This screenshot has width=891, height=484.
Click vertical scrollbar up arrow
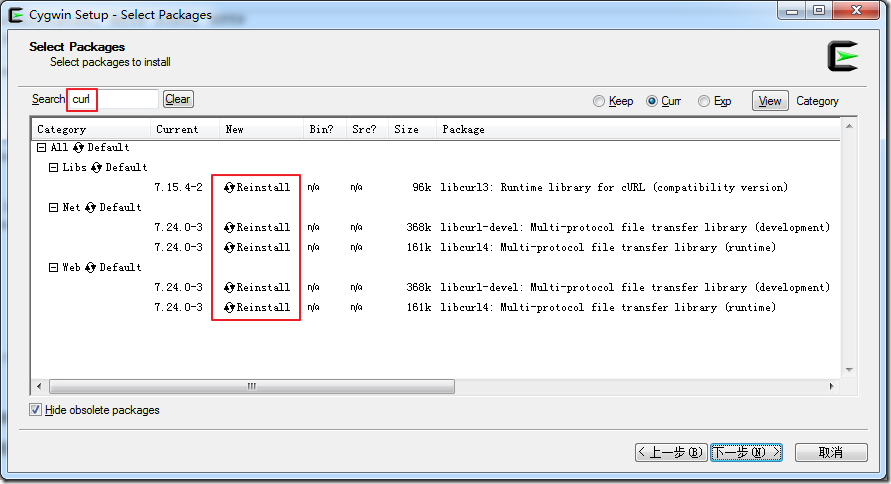849,126
